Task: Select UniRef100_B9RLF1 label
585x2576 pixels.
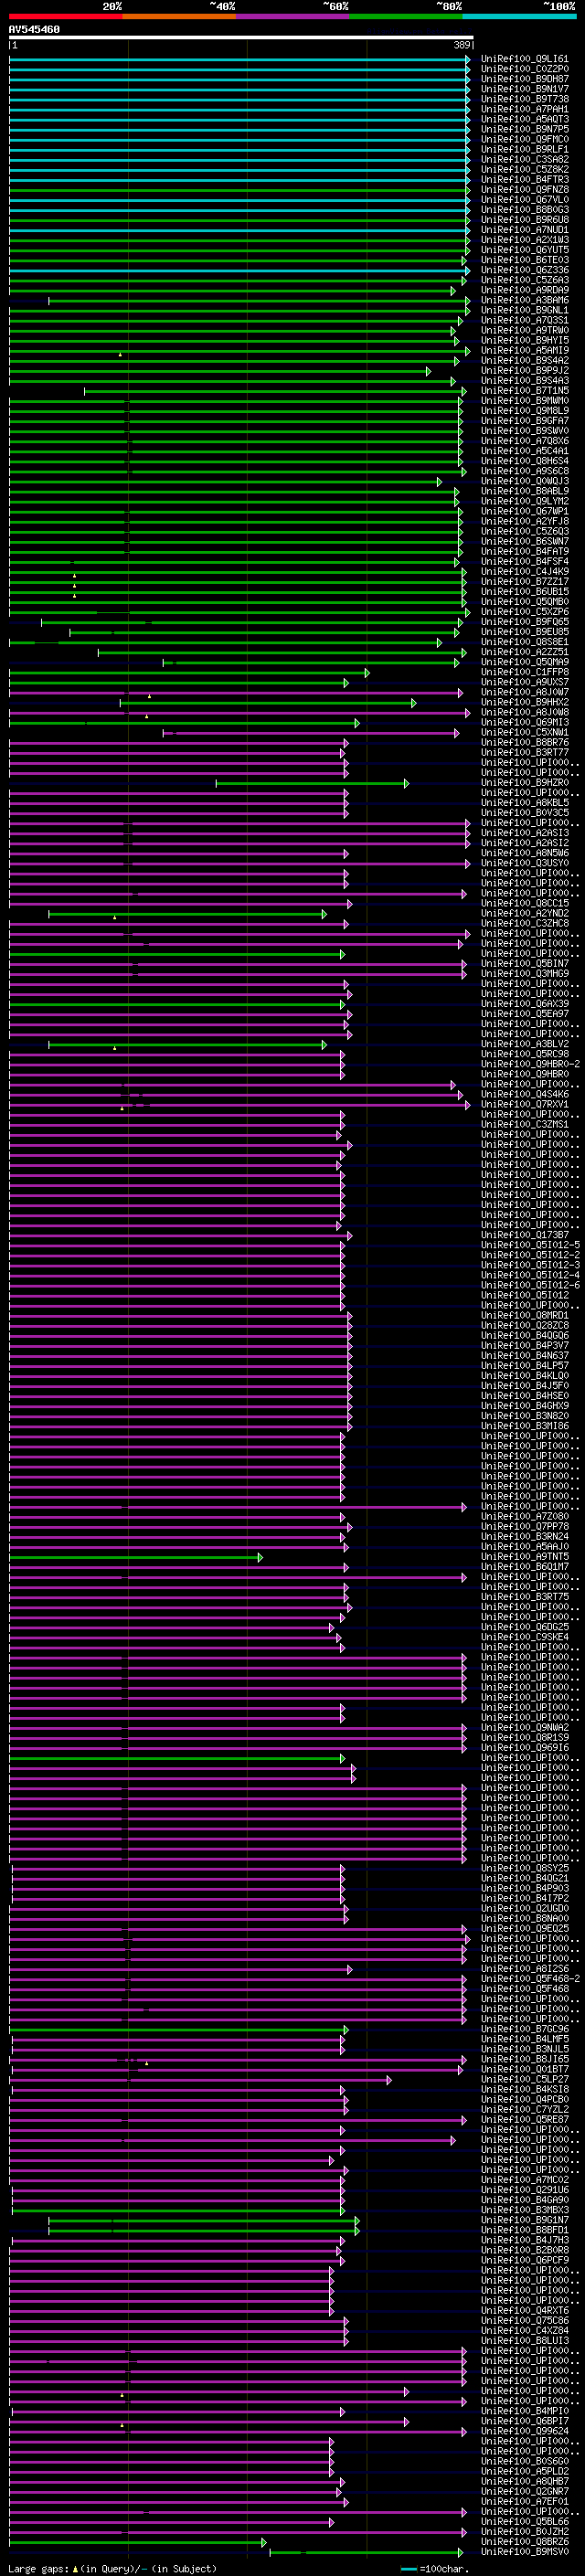Action: [525, 149]
